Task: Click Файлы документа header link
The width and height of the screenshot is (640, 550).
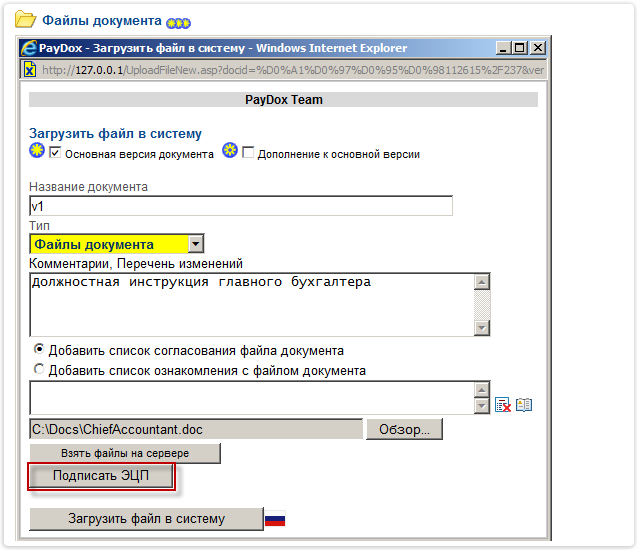Action: click(x=101, y=20)
